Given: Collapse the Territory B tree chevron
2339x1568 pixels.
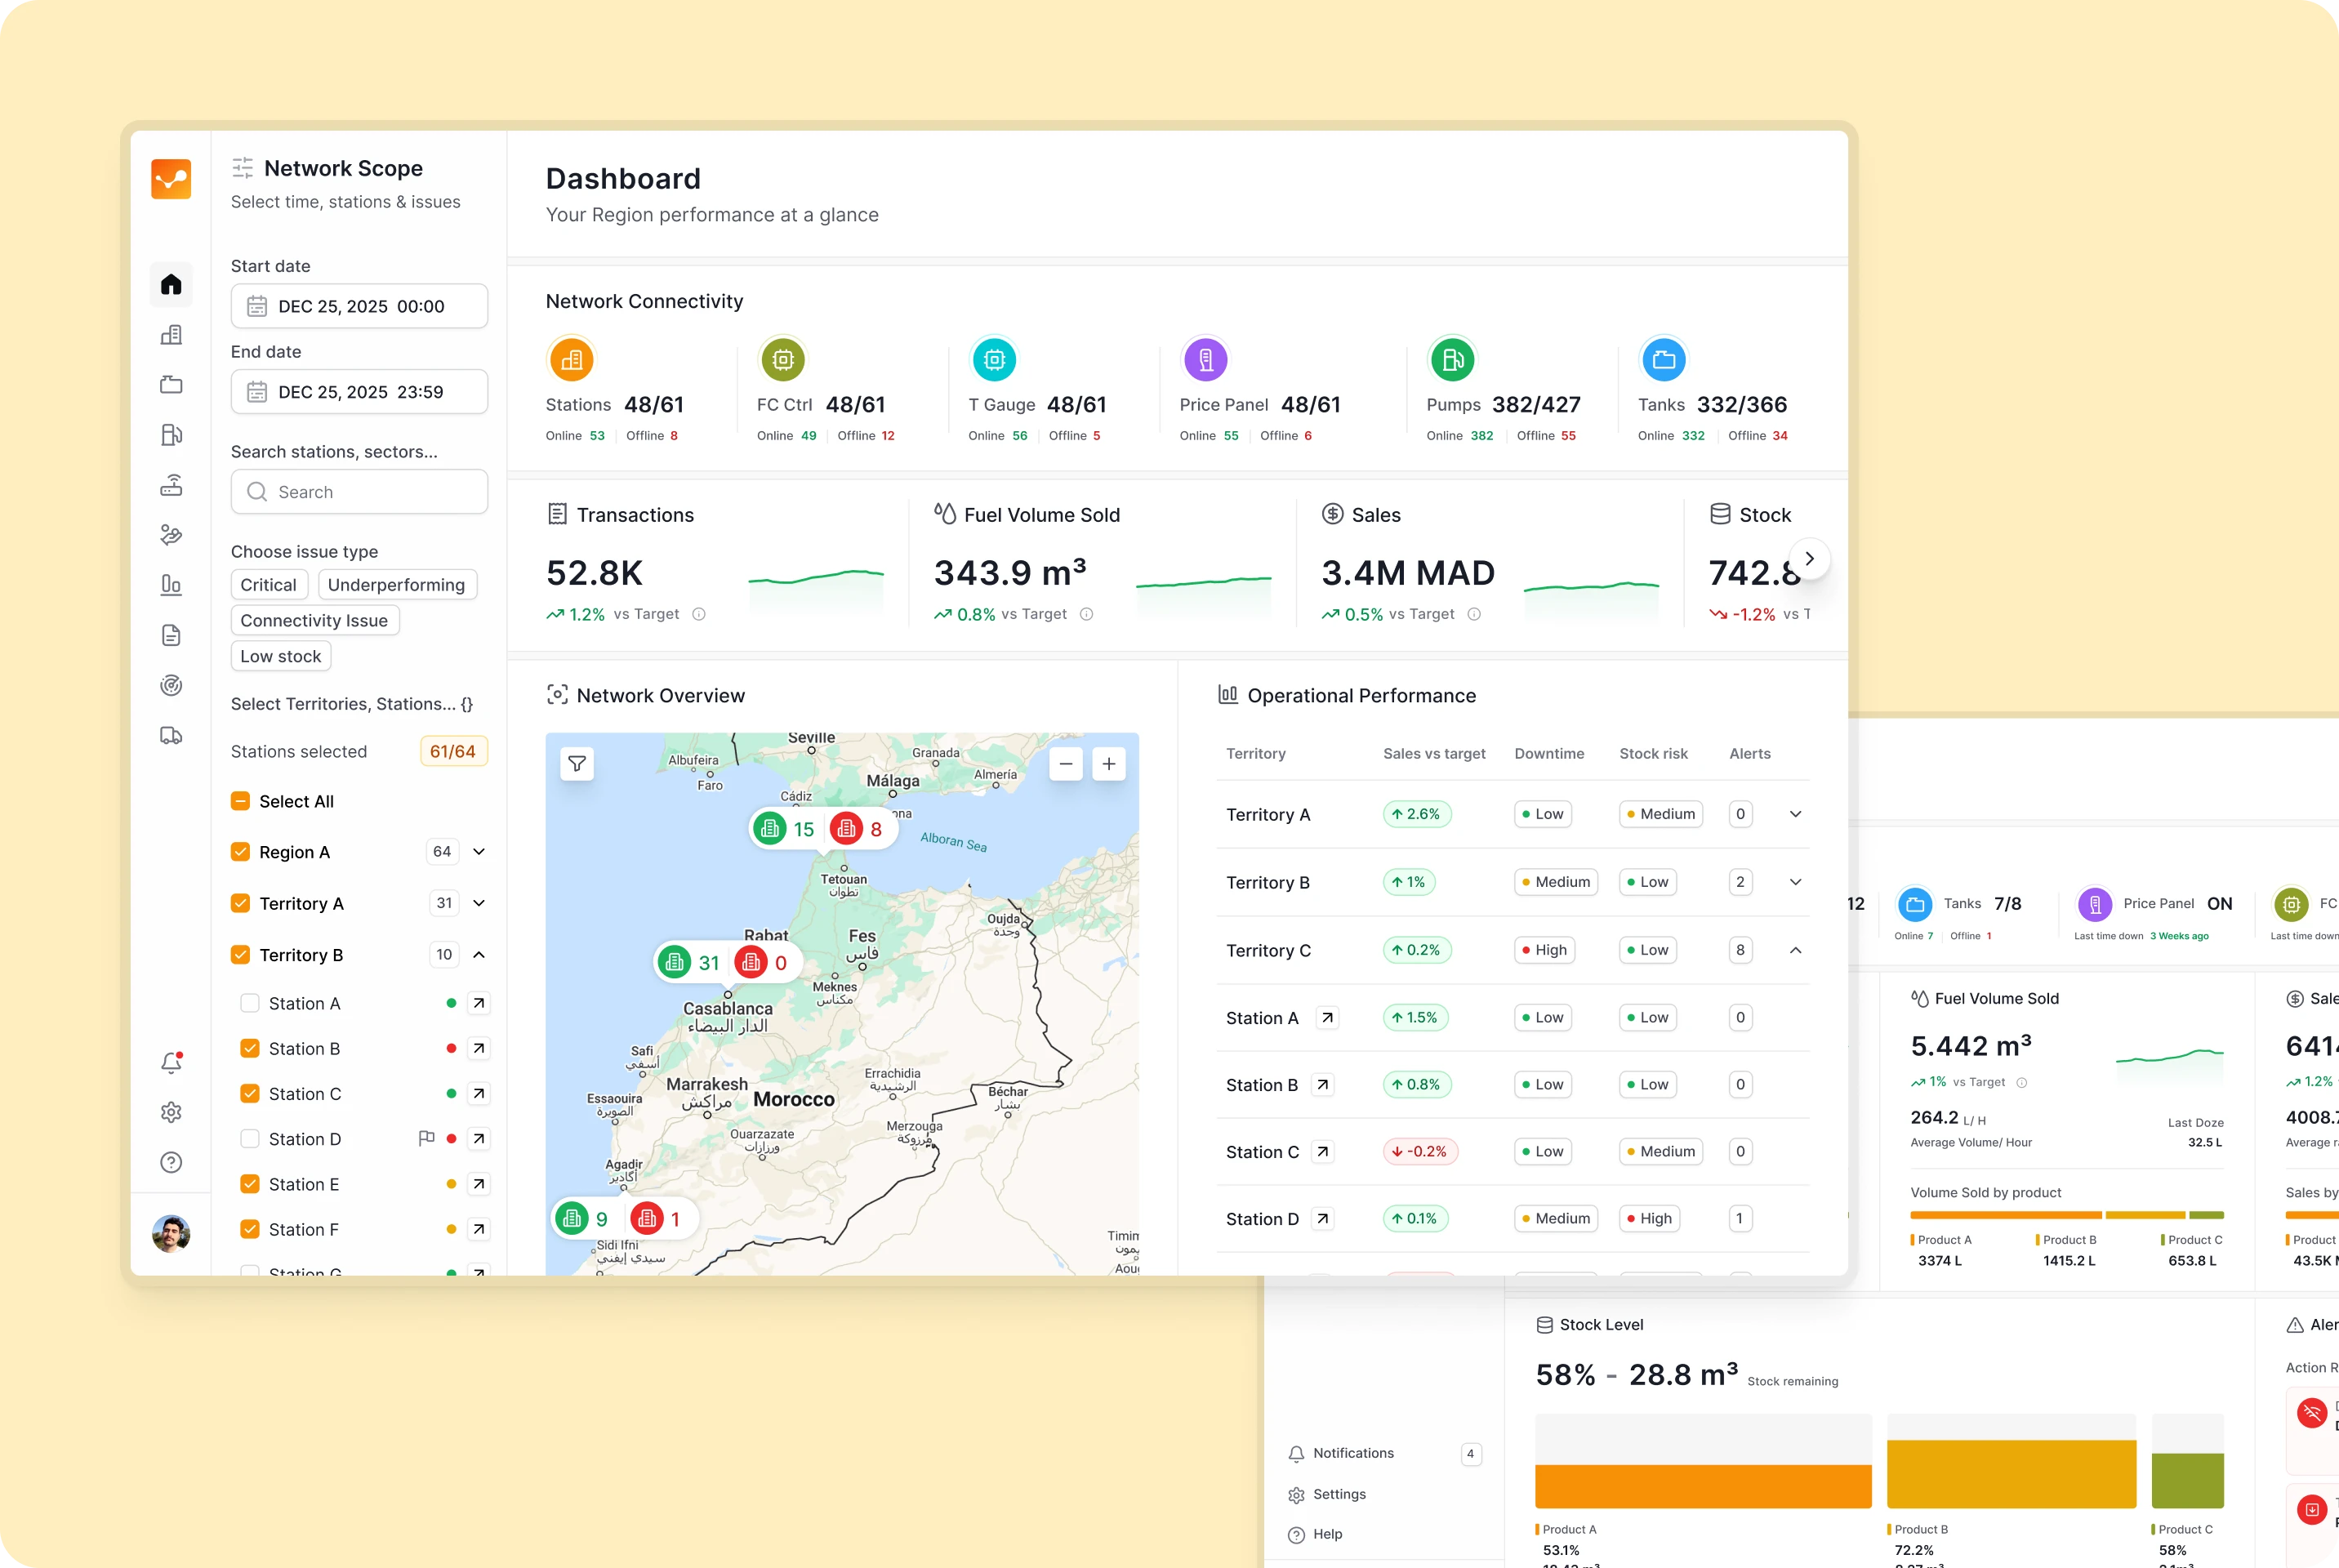Looking at the screenshot, I should [x=479, y=955].
